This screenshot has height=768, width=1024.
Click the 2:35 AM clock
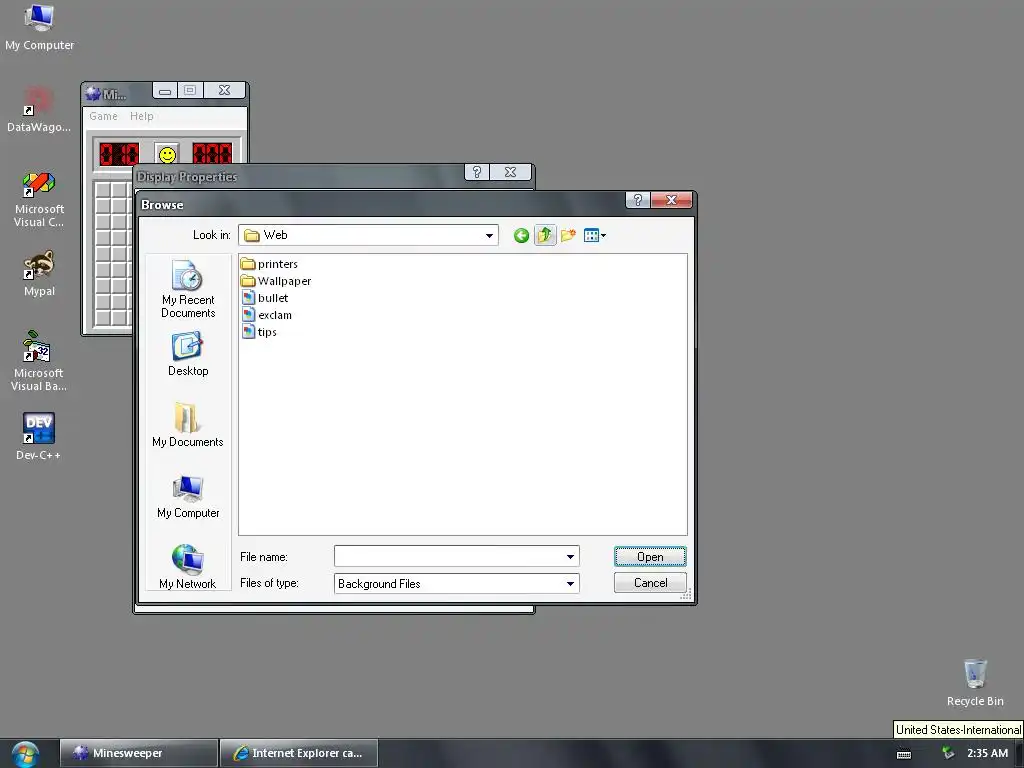pyautogui.click(x=987, y=753)
